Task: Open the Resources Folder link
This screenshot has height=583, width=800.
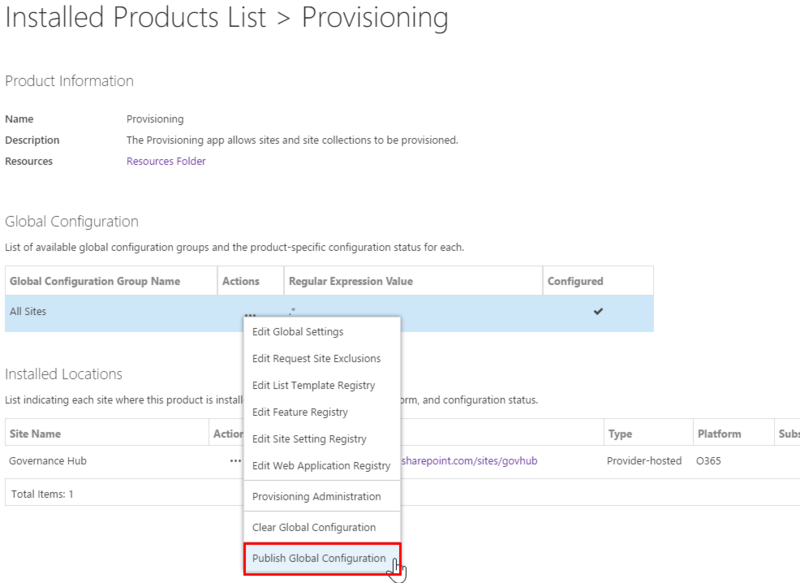Action: [x=166, y=161]
